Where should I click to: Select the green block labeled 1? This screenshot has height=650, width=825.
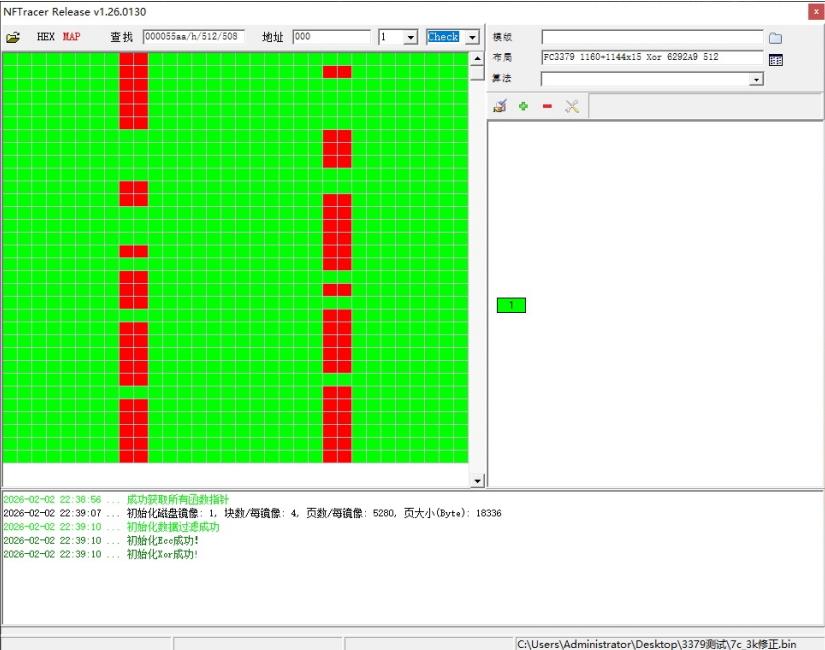511,305
